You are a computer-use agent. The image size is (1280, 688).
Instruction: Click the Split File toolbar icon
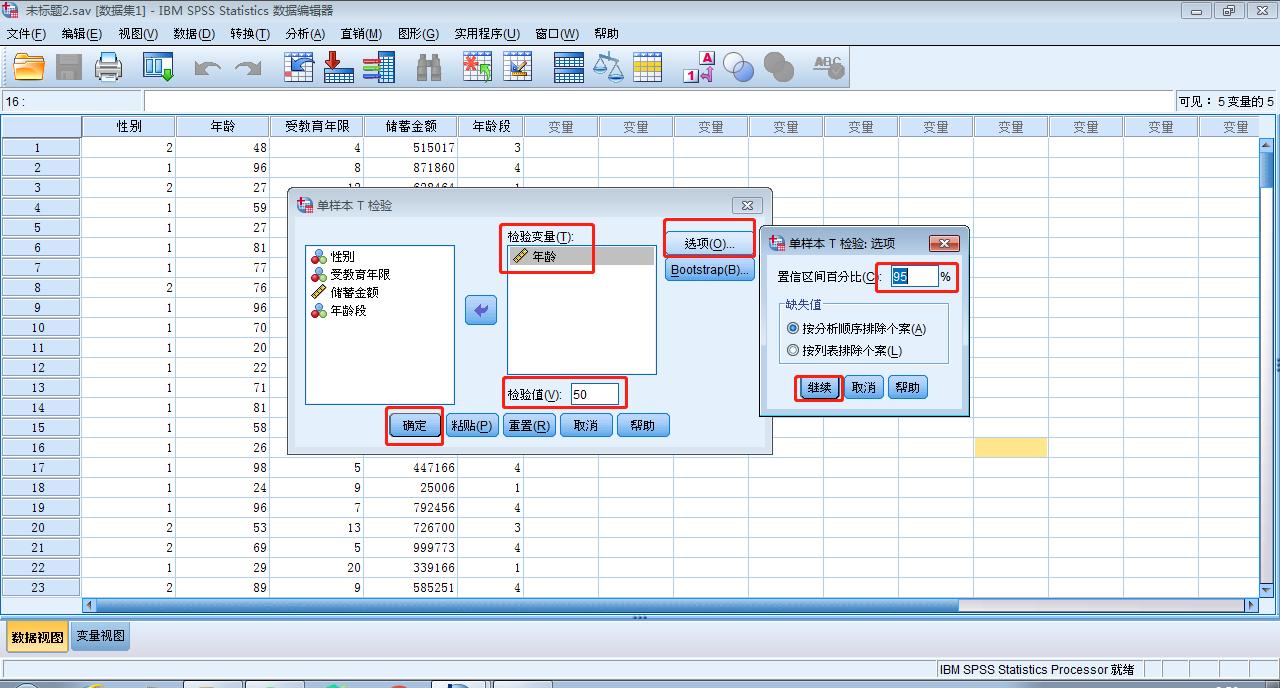tap(568, 66)
